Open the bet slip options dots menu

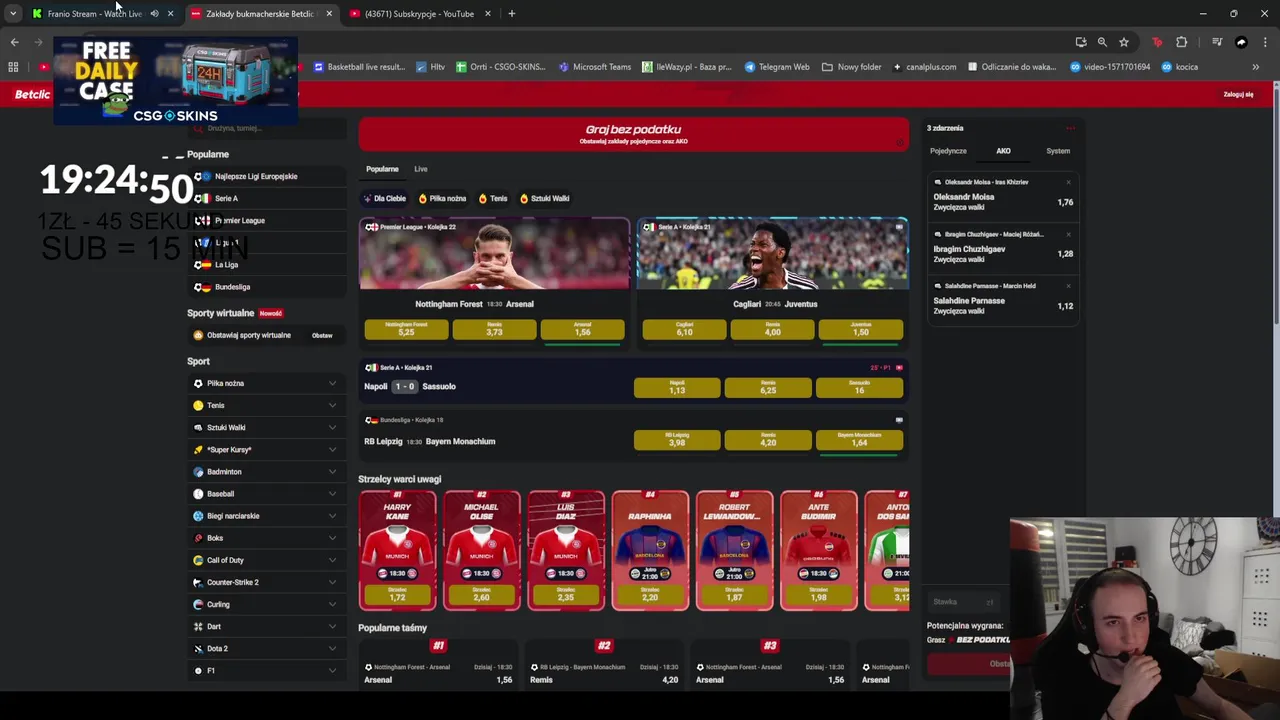[x=1070, y=128]
